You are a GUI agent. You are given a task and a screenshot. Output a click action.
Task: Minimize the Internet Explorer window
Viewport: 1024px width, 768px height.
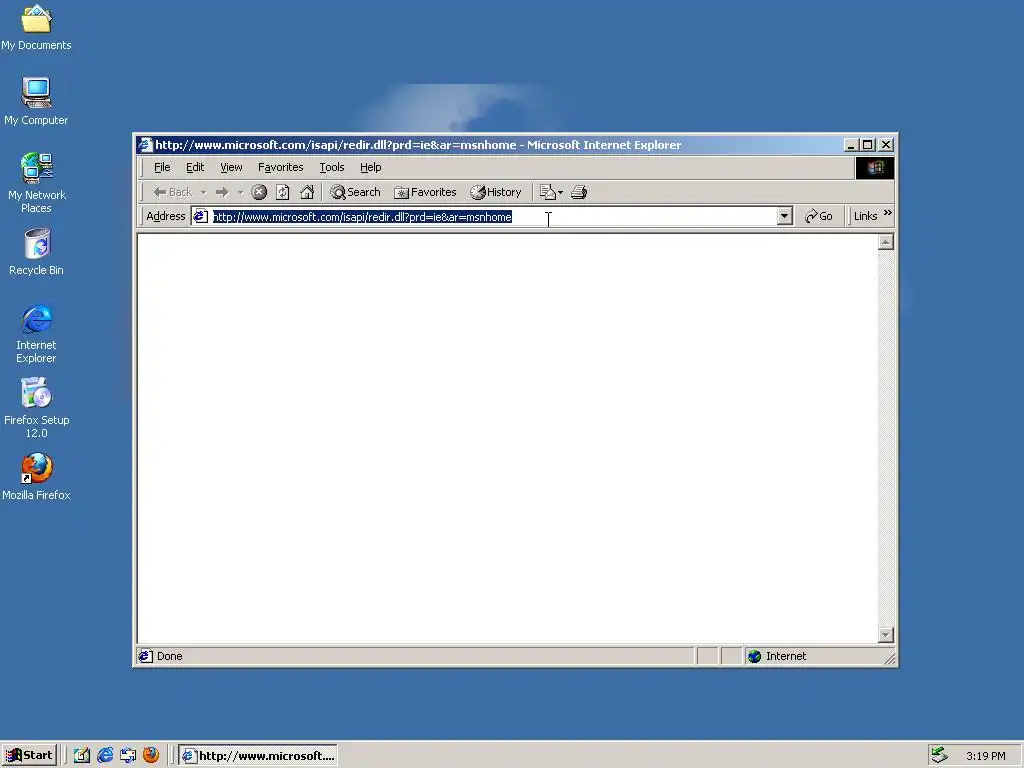[x=850, y=145]
